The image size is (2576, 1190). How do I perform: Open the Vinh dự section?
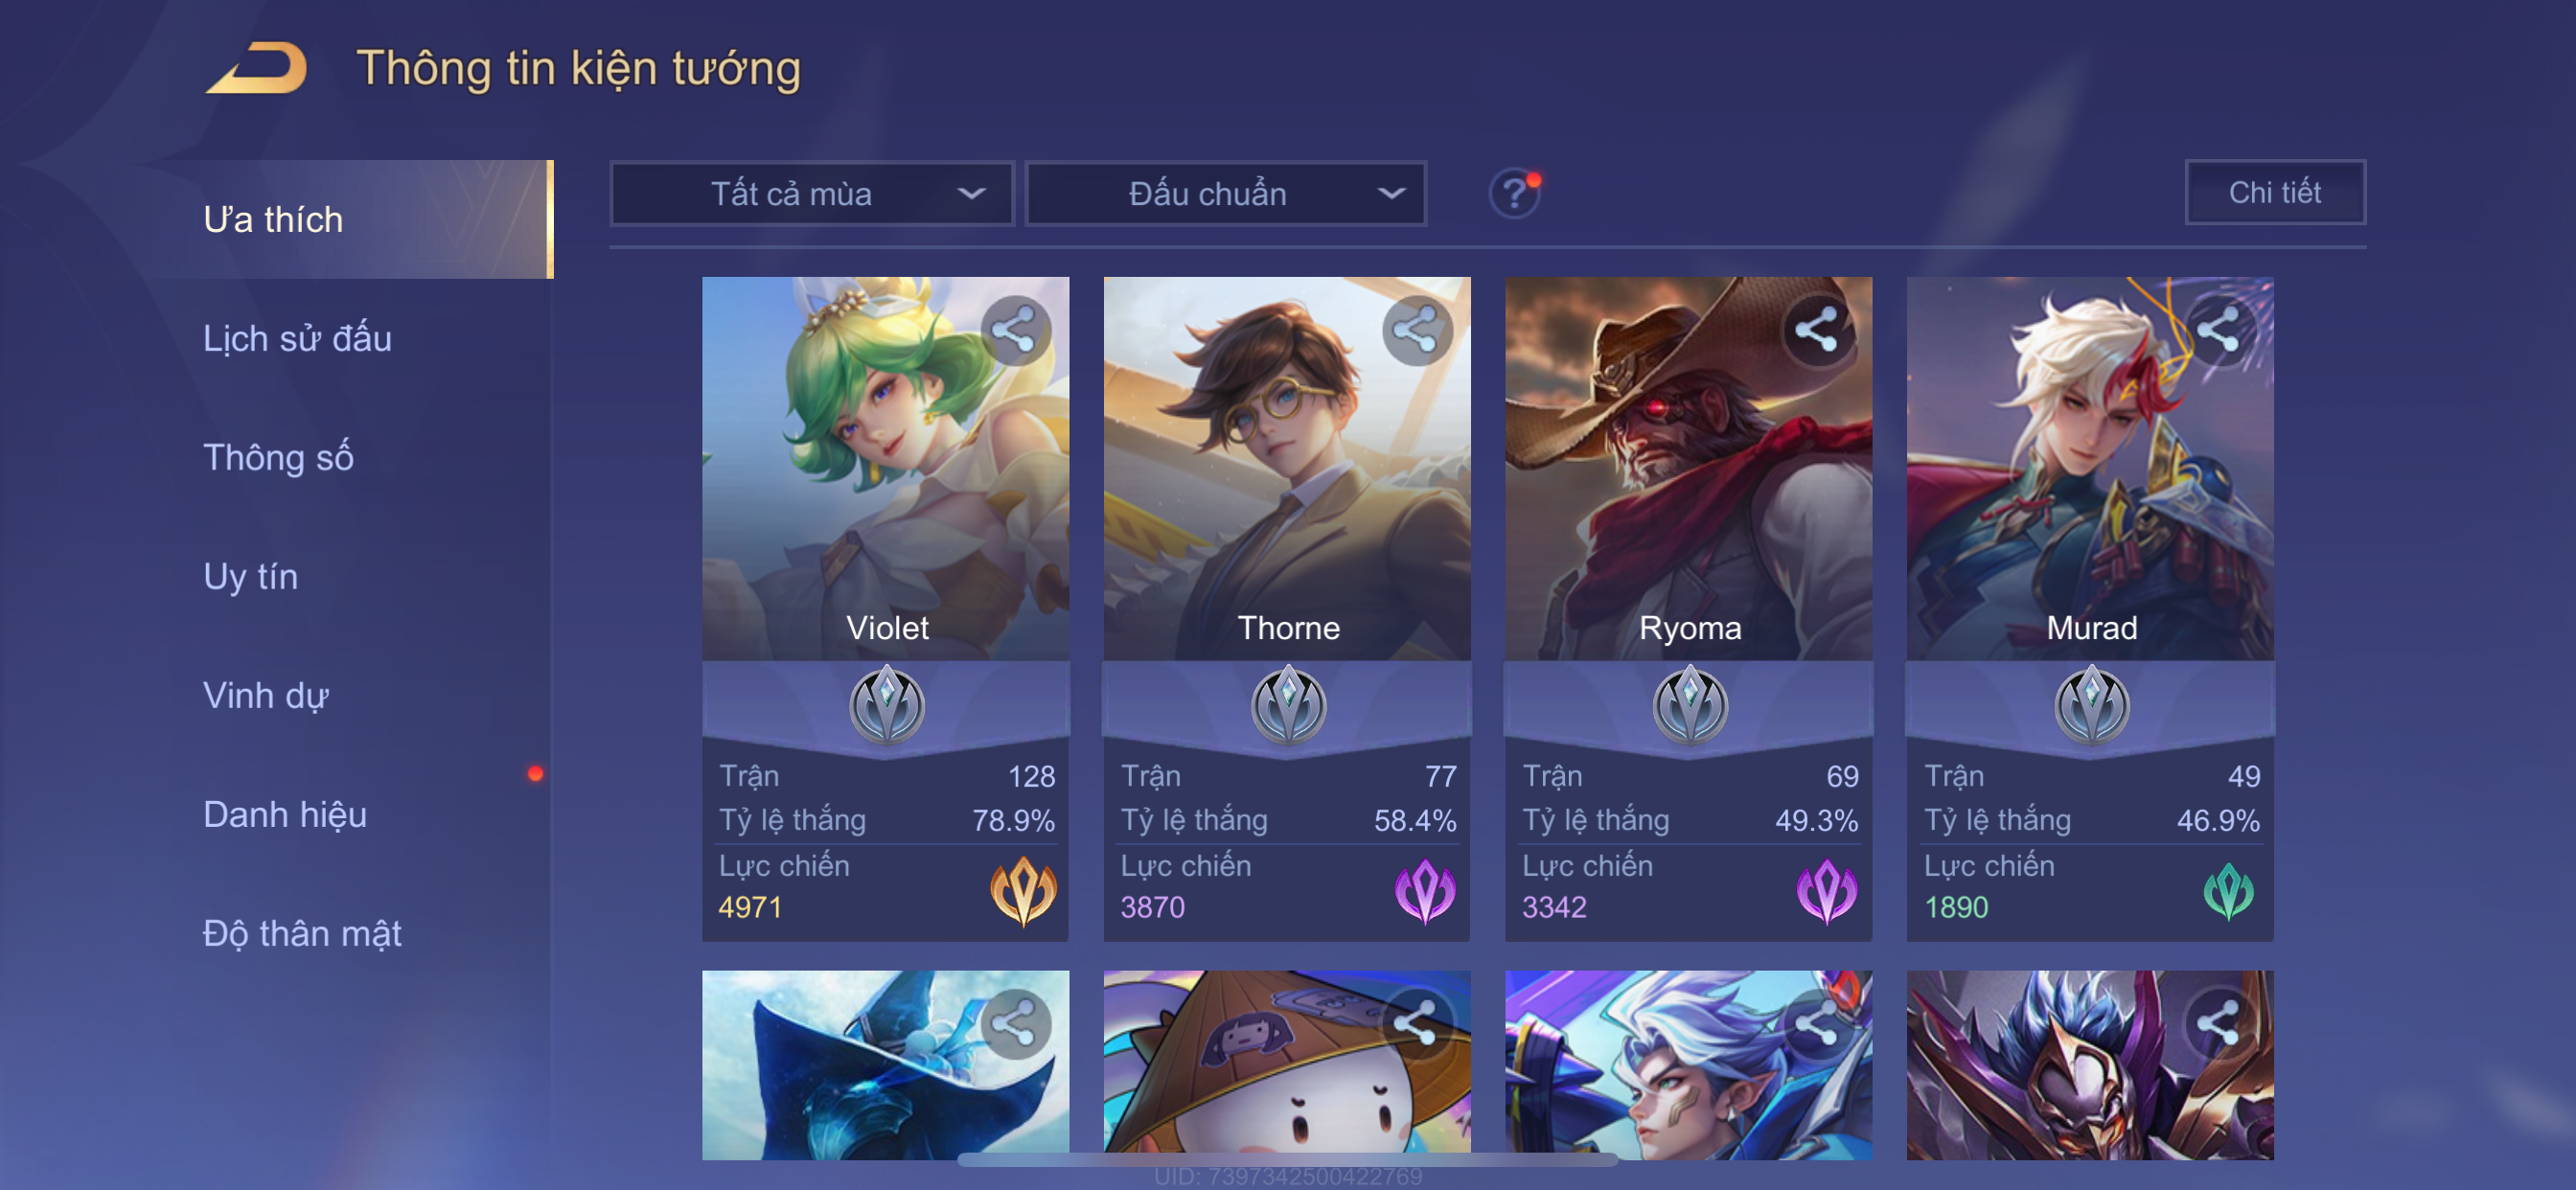pyautogui.click(x=266, y=695)
